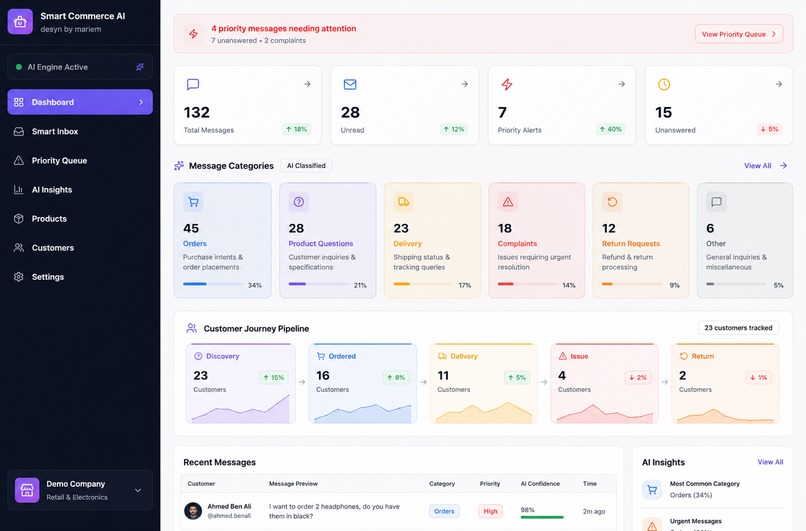The height and width of the screenshot is (531, 806).
Task: Open the Issue stage card
Action: 604,383
